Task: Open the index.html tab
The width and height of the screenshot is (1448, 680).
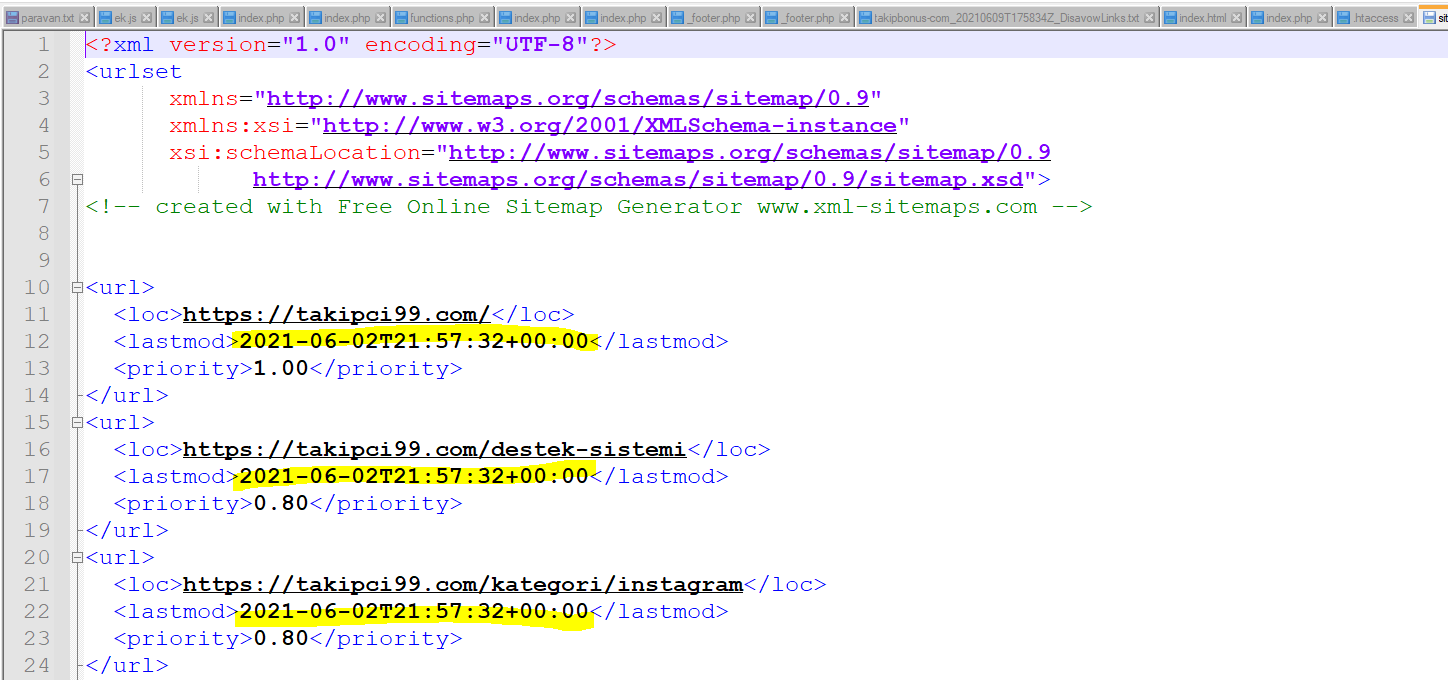Action: [x=1202, y=18]
